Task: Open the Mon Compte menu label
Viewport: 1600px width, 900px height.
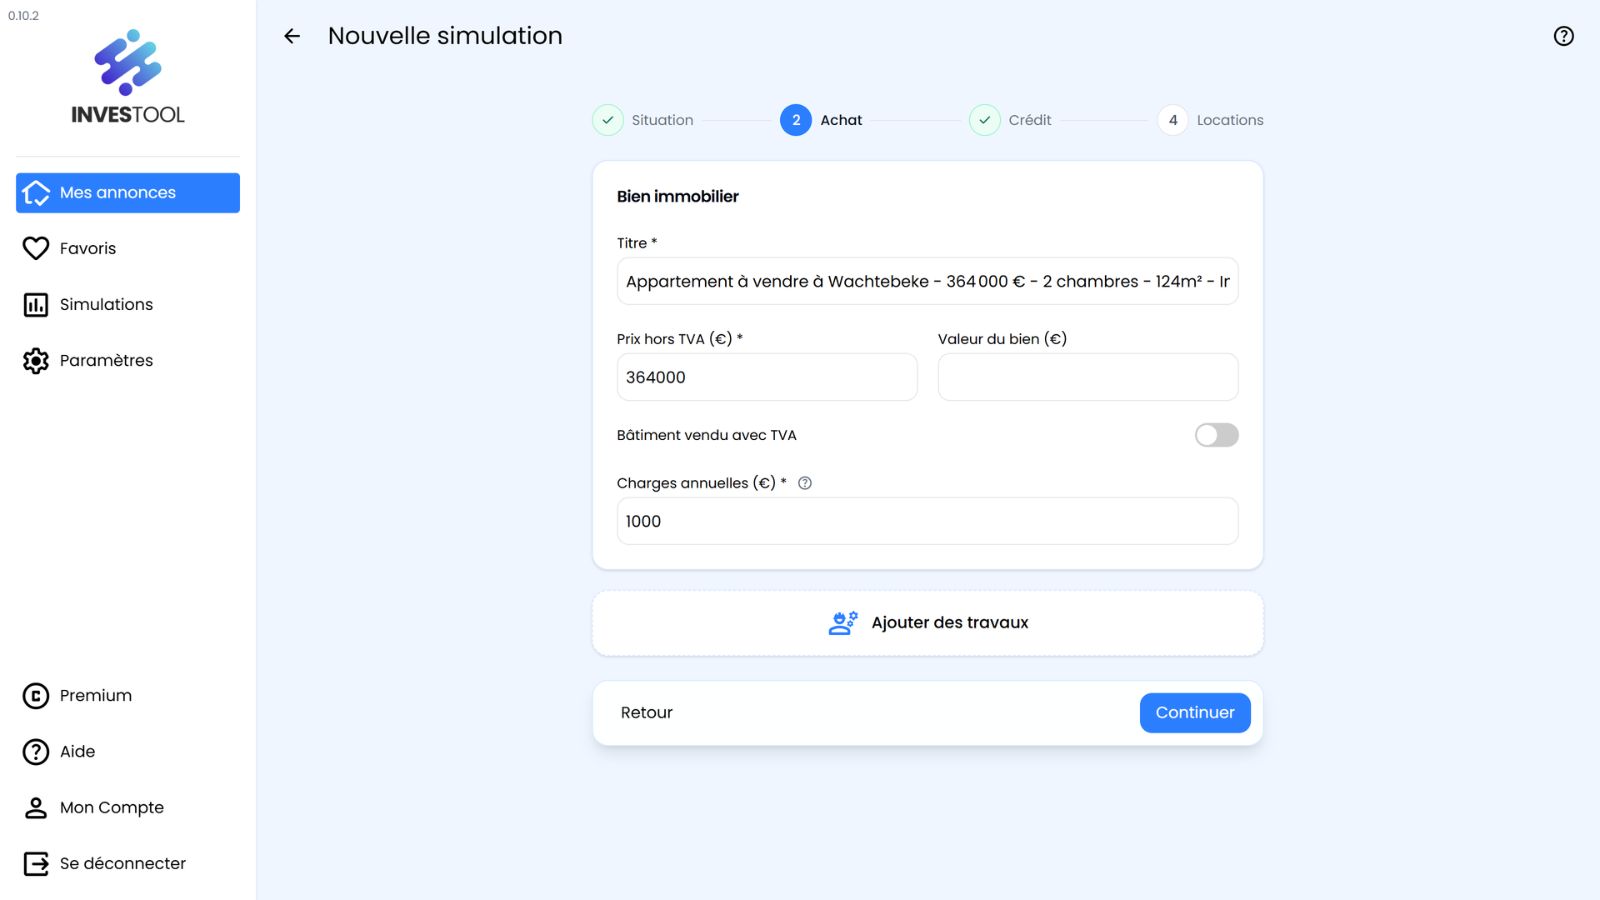Action: coord(112,808)
